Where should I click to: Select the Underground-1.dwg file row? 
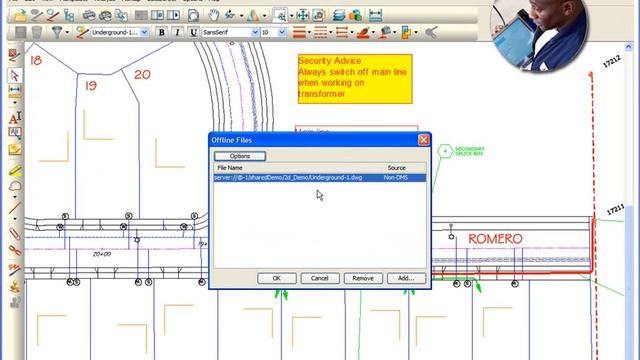[x=320, y=178]
